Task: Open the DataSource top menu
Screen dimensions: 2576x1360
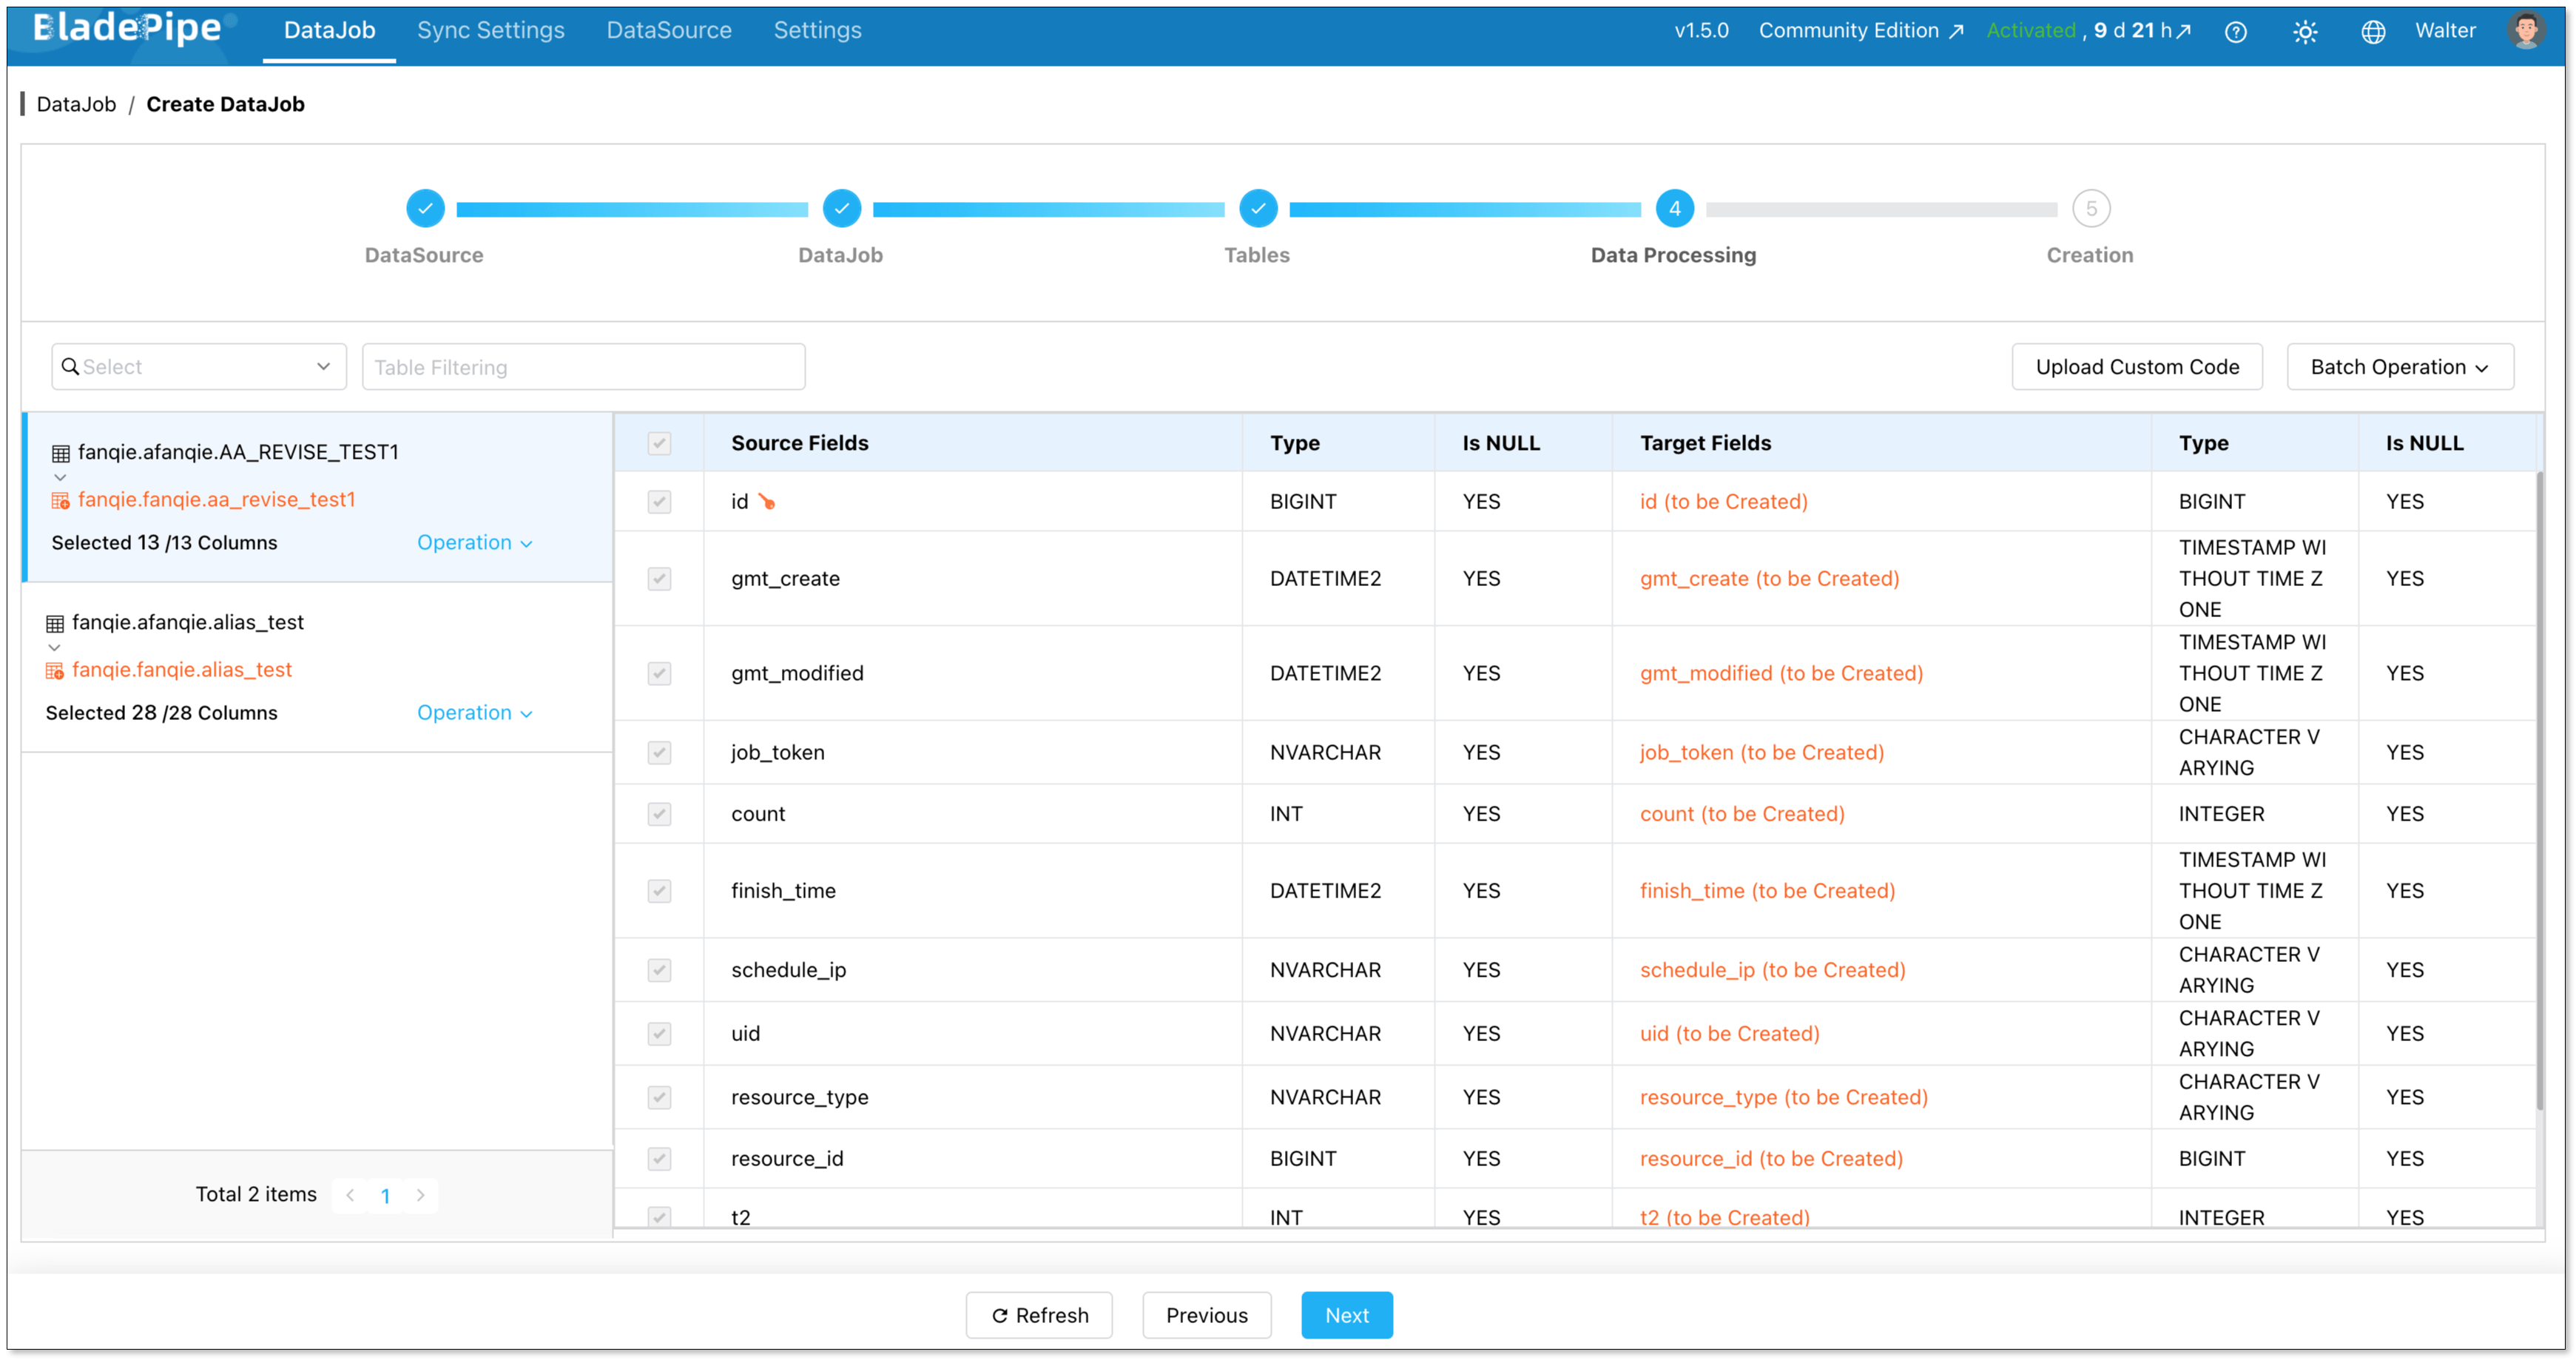Action: (668, 31)
